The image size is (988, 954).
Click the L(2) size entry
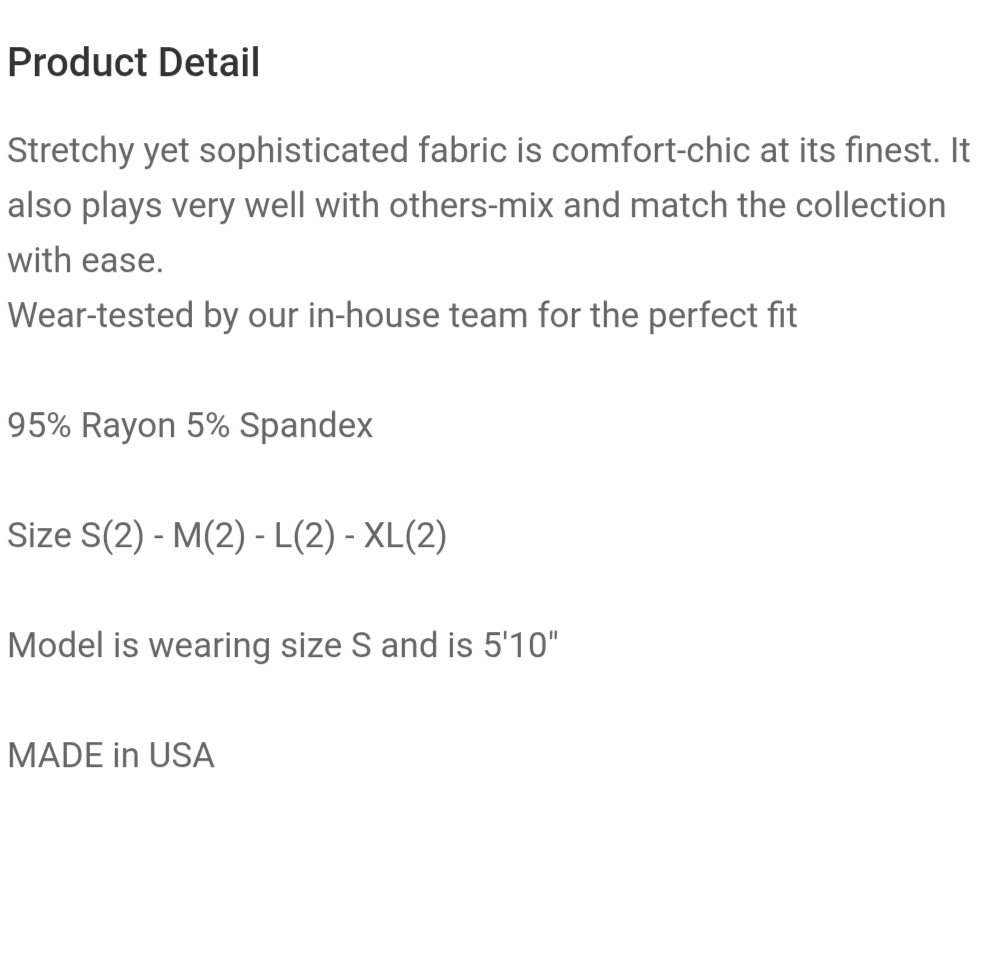pyautogui.click(x=304, y=536)
